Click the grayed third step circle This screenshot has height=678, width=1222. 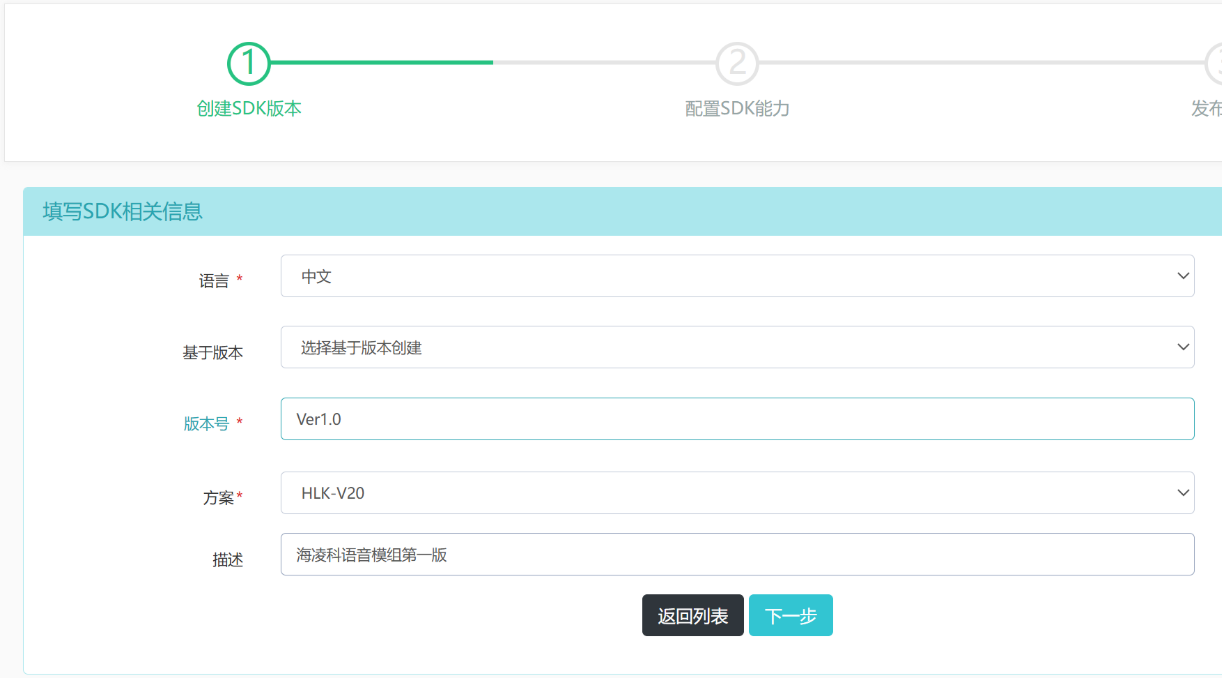click(1217, 62)
